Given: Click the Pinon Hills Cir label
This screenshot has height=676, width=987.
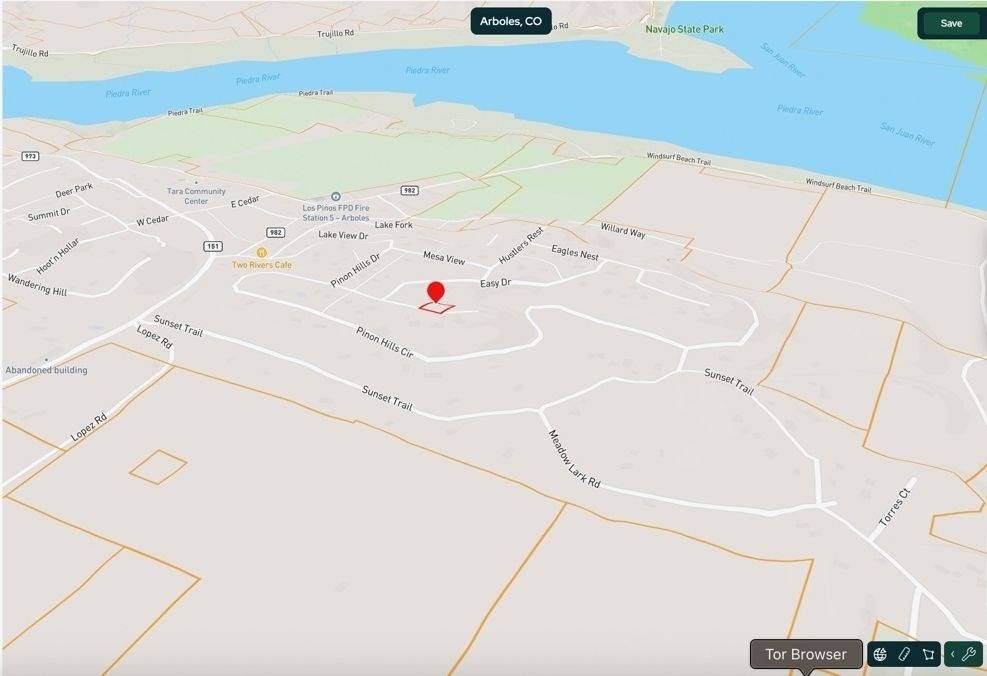Looking at the screenshot, I should (385, 342).
